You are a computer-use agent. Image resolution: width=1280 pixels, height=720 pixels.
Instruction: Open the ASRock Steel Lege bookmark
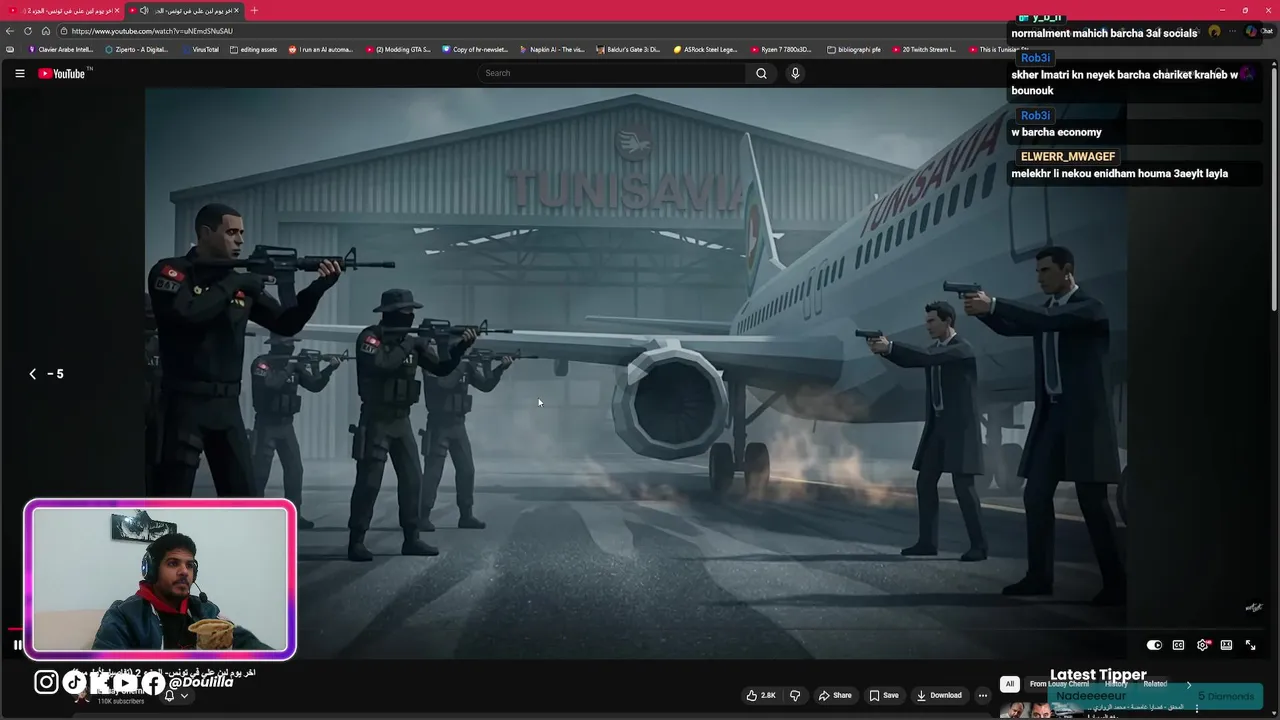tap(706, 49)
